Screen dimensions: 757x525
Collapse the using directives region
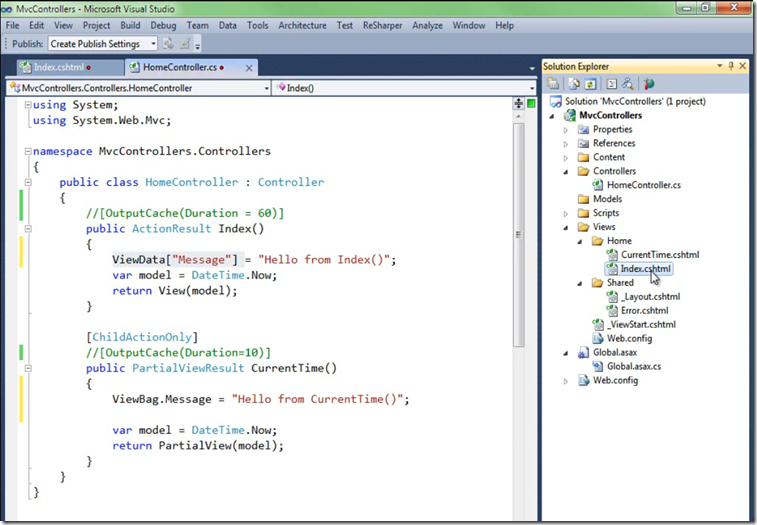28,105
